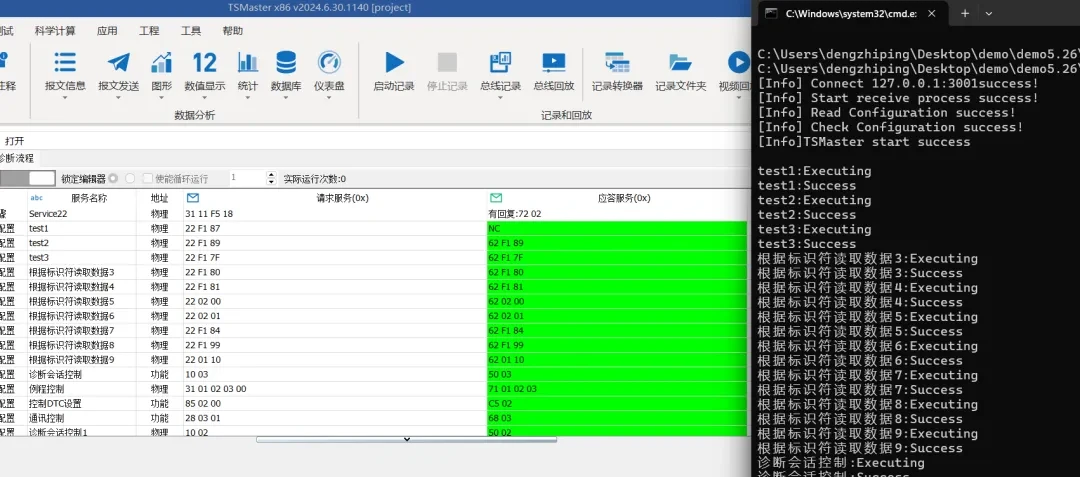Viewport: 1080px width, 477px height.
Task: Open the 仪表盘 dashboard gauge icon
Action: 329,63
